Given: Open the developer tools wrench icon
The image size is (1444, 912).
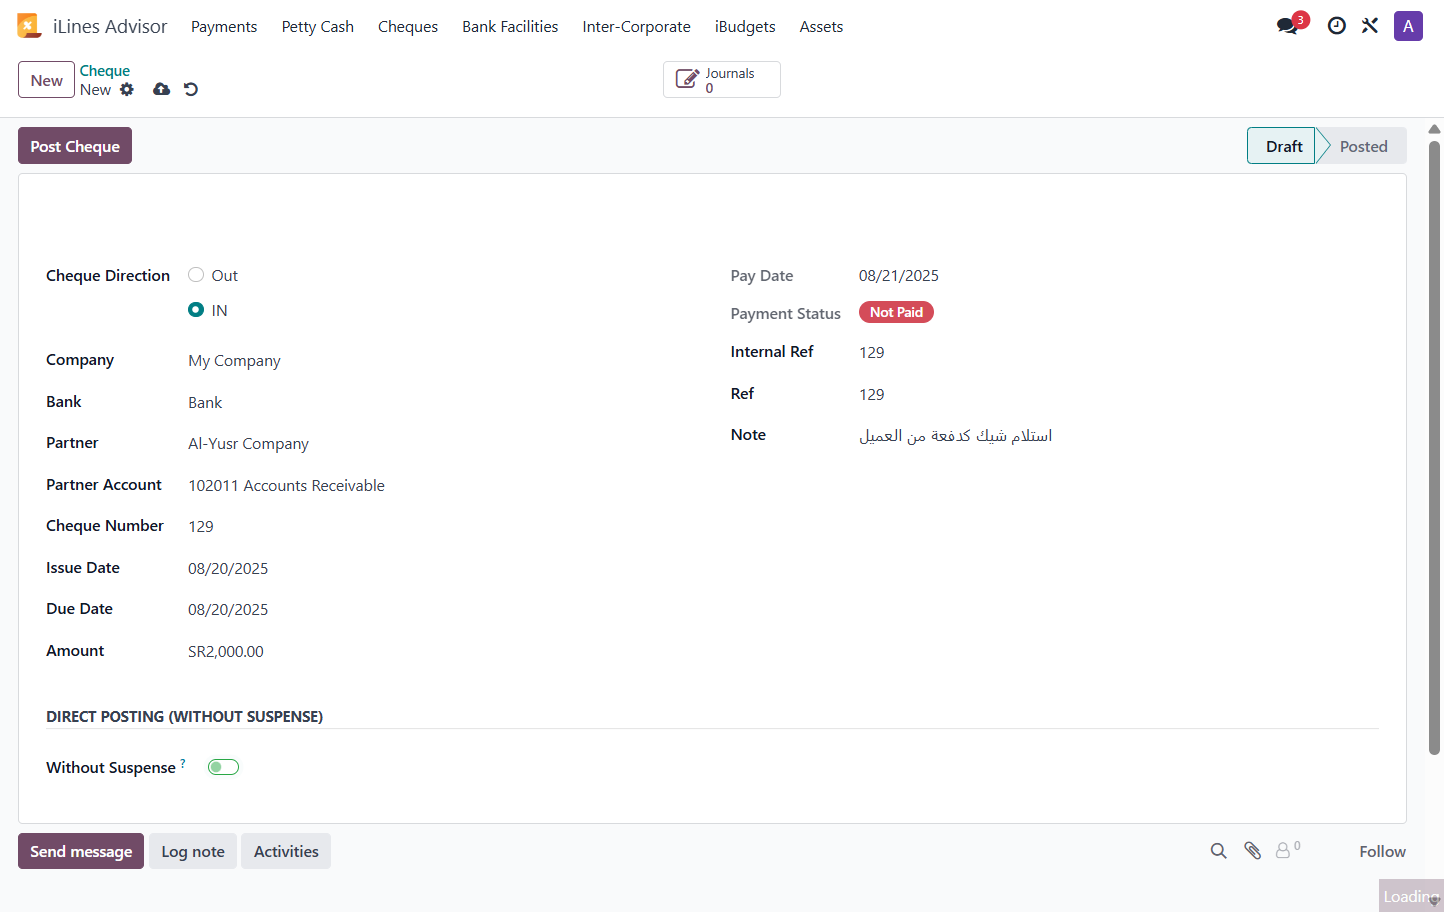Looking at the screenshot, I should 1370,26.
